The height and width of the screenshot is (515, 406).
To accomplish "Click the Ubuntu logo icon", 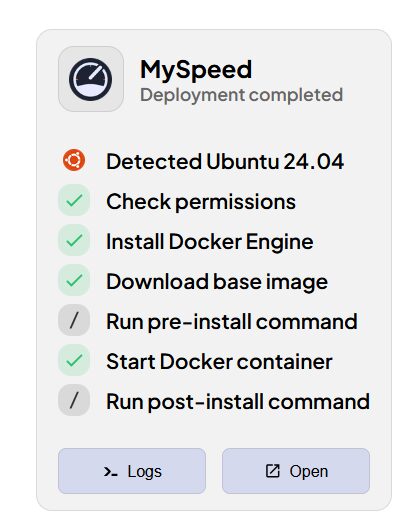I will point(74,160).
